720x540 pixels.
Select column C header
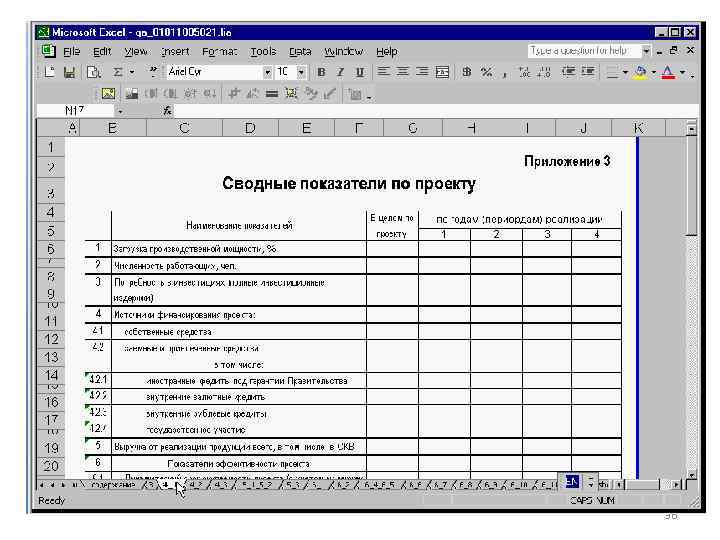(x=184, y=128)
